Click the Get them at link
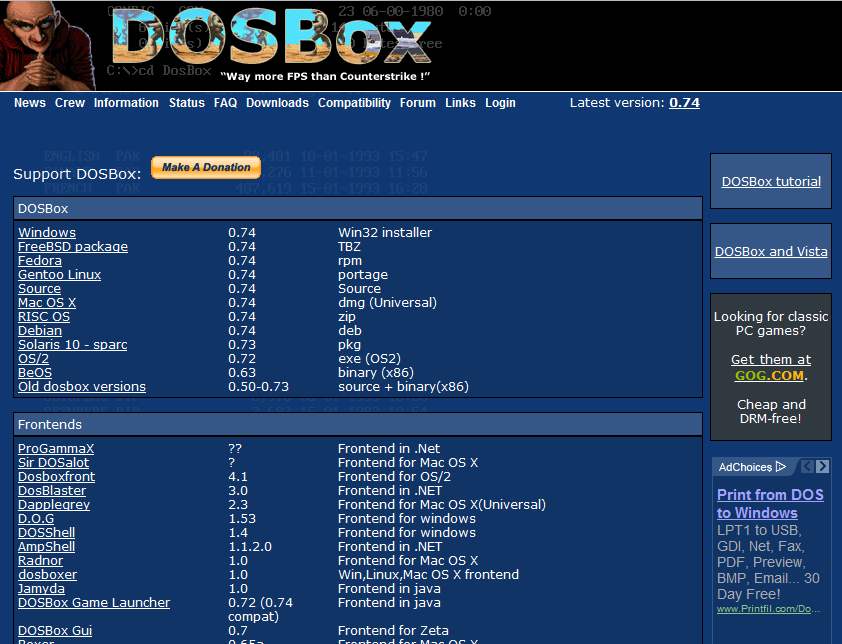The width and height of the screenshot is (842, 644). [771, 359]
